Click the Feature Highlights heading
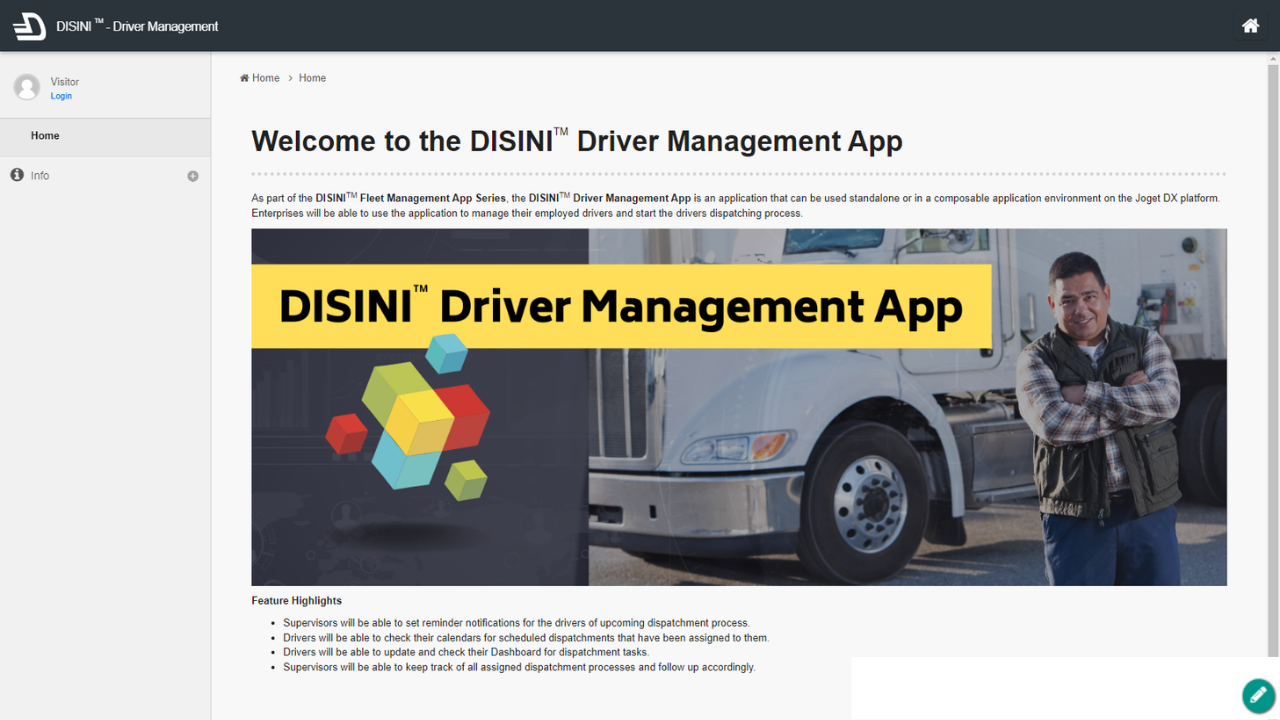The height and width of the screenshot is (720, 1280). point(296,601)
